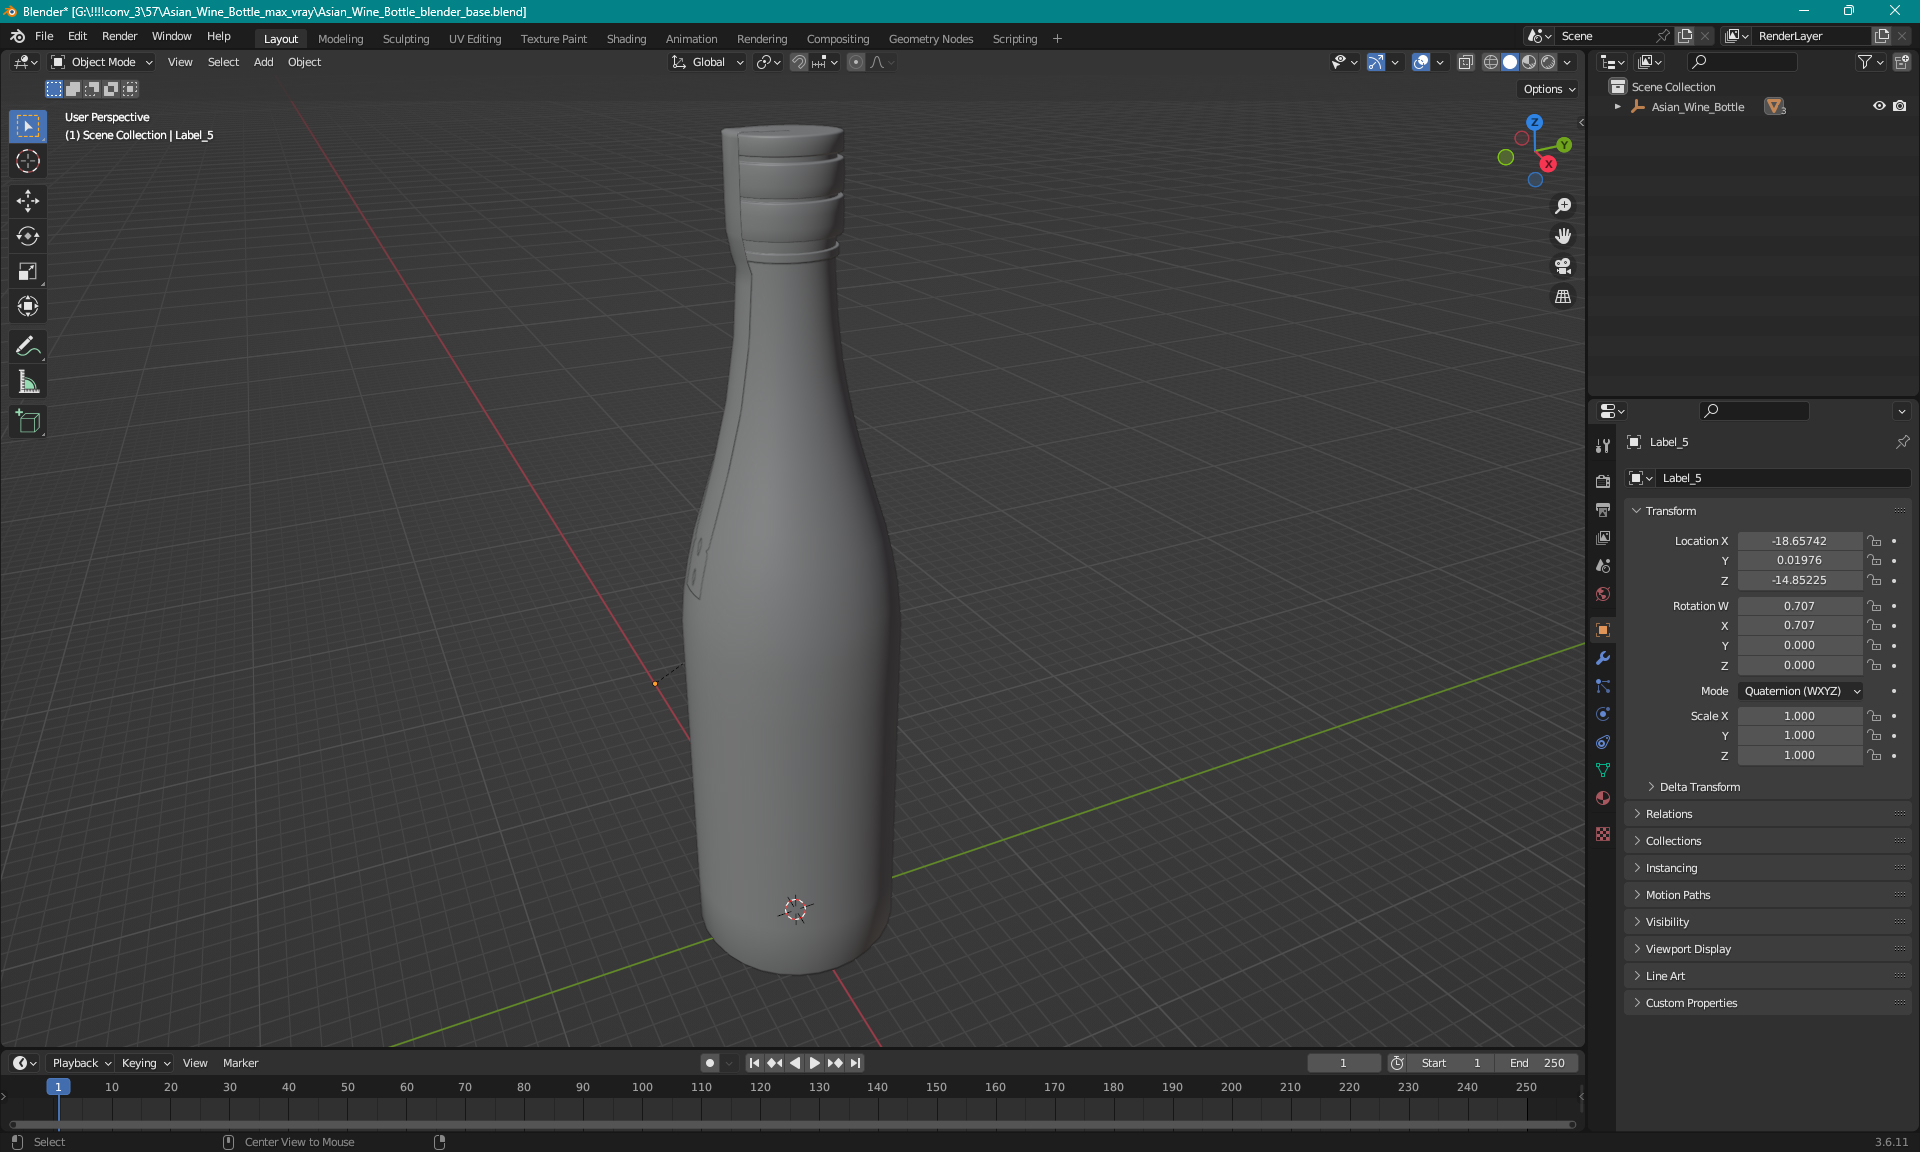
Task: Expand the Delta Transform panel
Action: 1699,787
